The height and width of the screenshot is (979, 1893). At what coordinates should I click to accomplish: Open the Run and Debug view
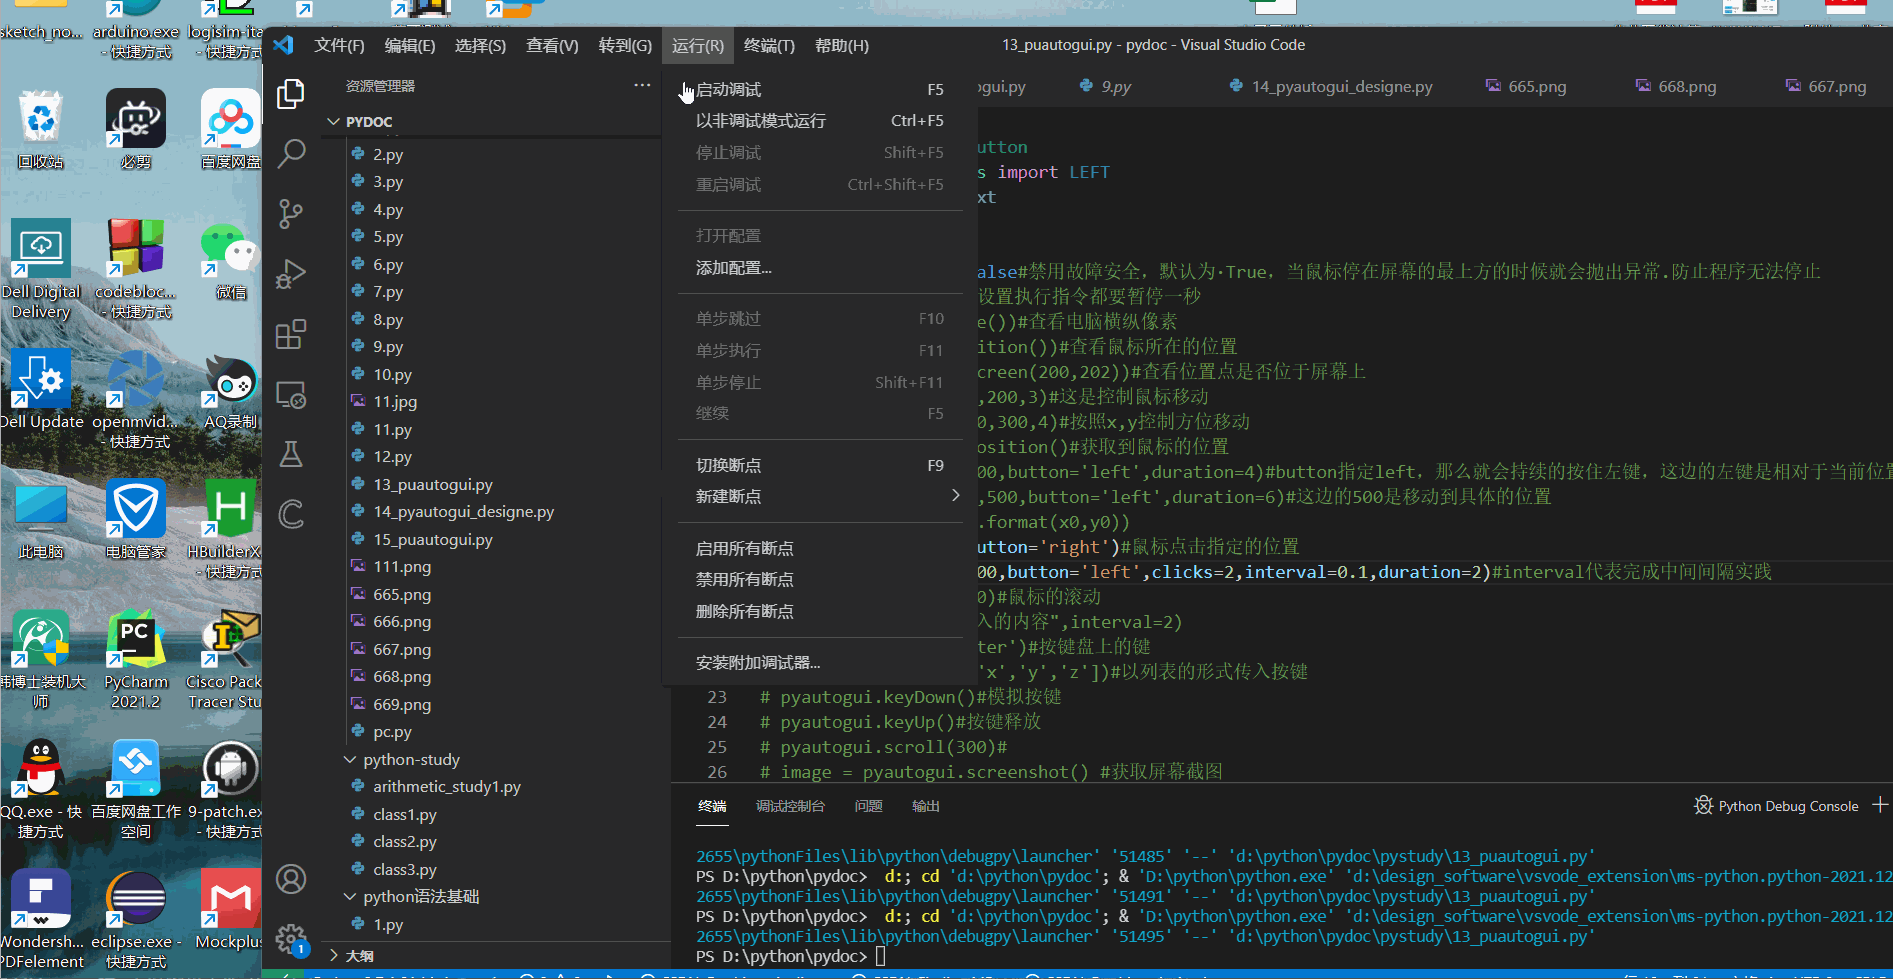(291, 274)
